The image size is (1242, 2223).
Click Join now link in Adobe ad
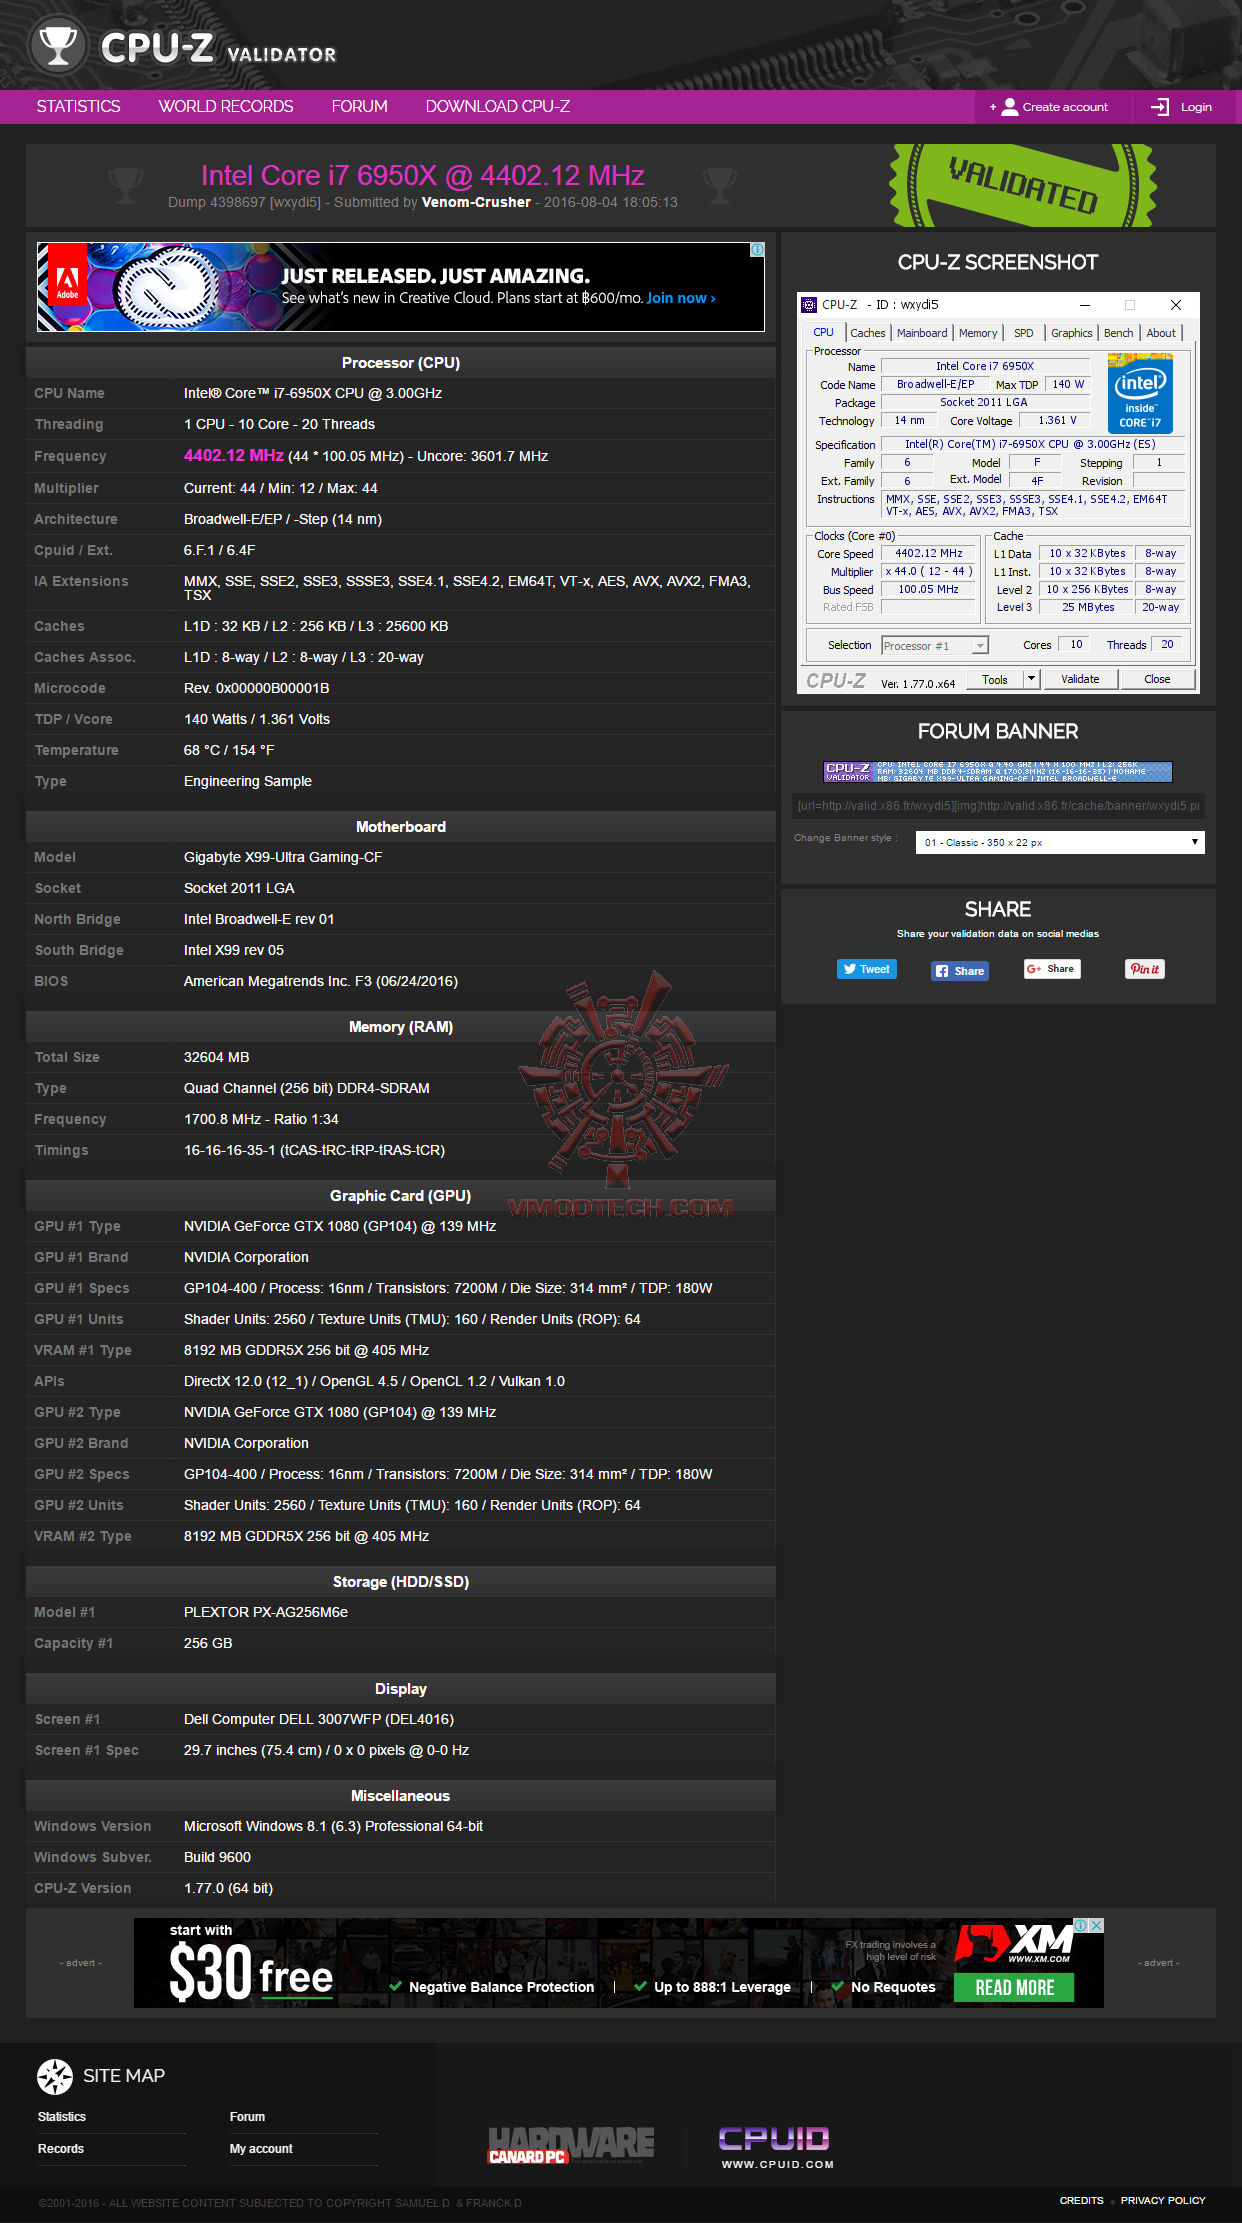pos(681,298)
